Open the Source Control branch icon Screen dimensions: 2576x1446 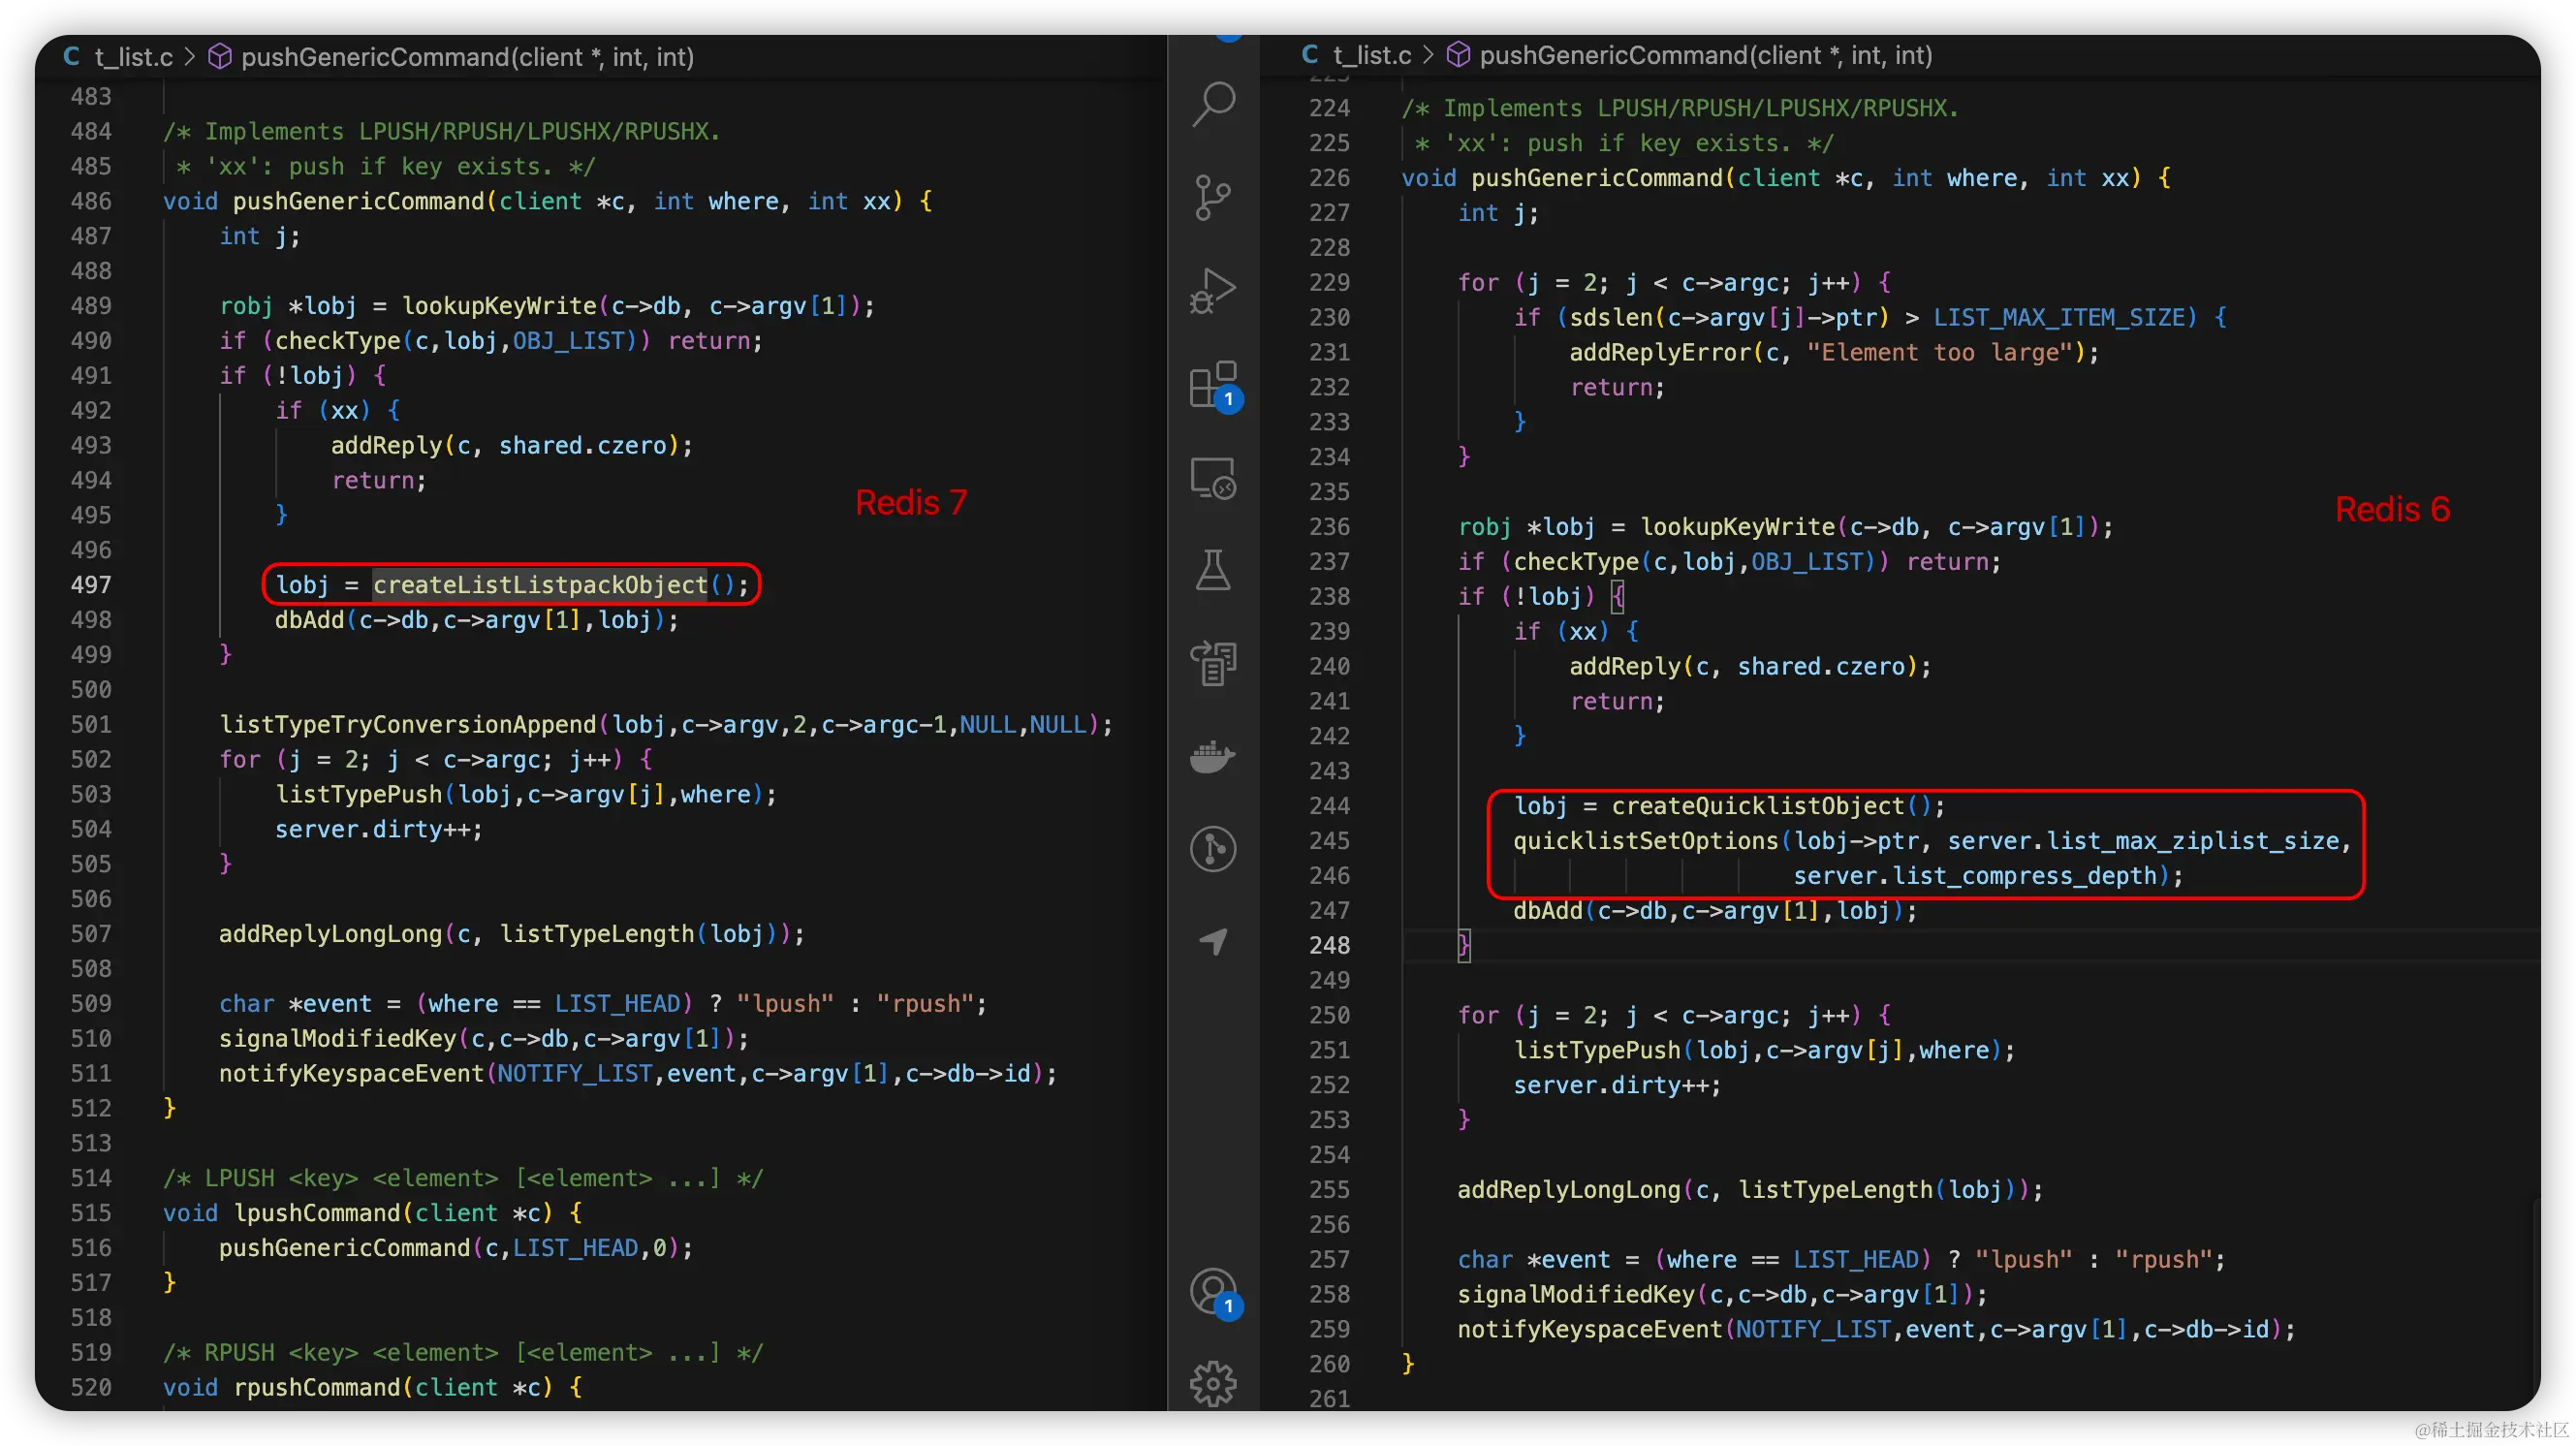point(1214,197)
